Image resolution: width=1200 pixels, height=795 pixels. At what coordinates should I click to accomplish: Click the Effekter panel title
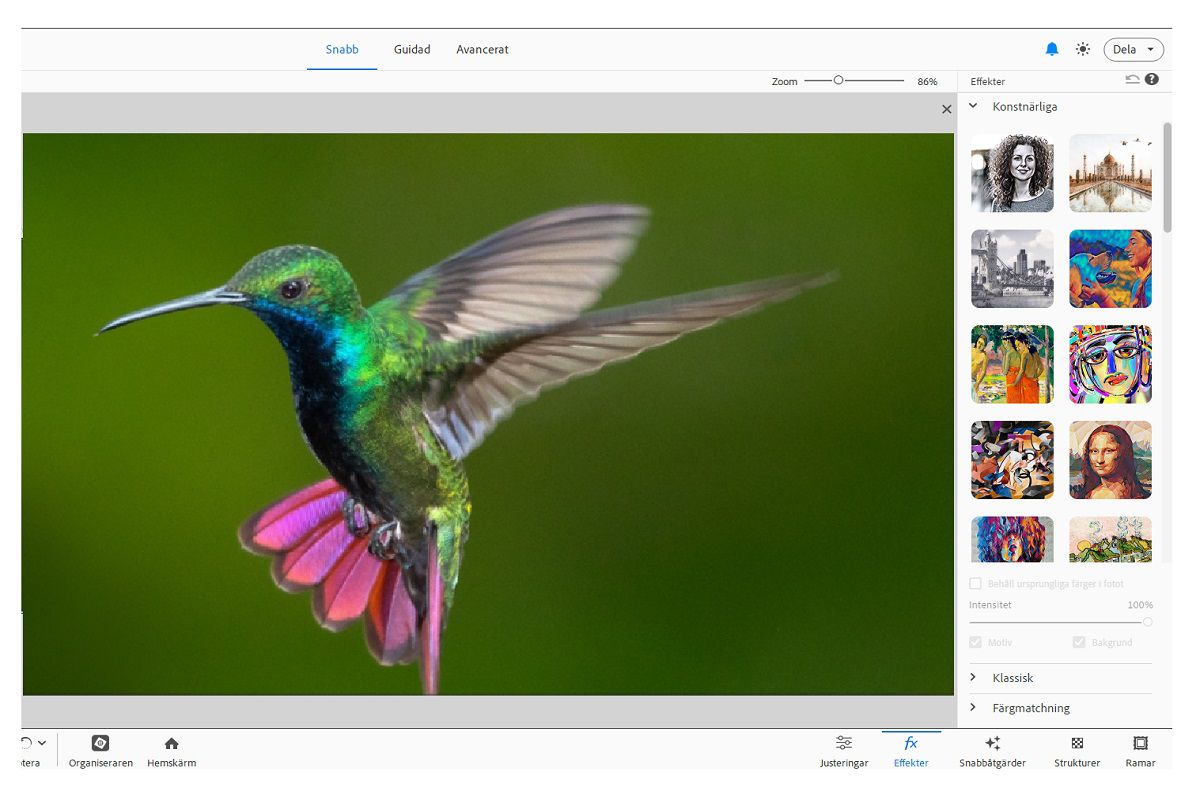click(987, 81)
